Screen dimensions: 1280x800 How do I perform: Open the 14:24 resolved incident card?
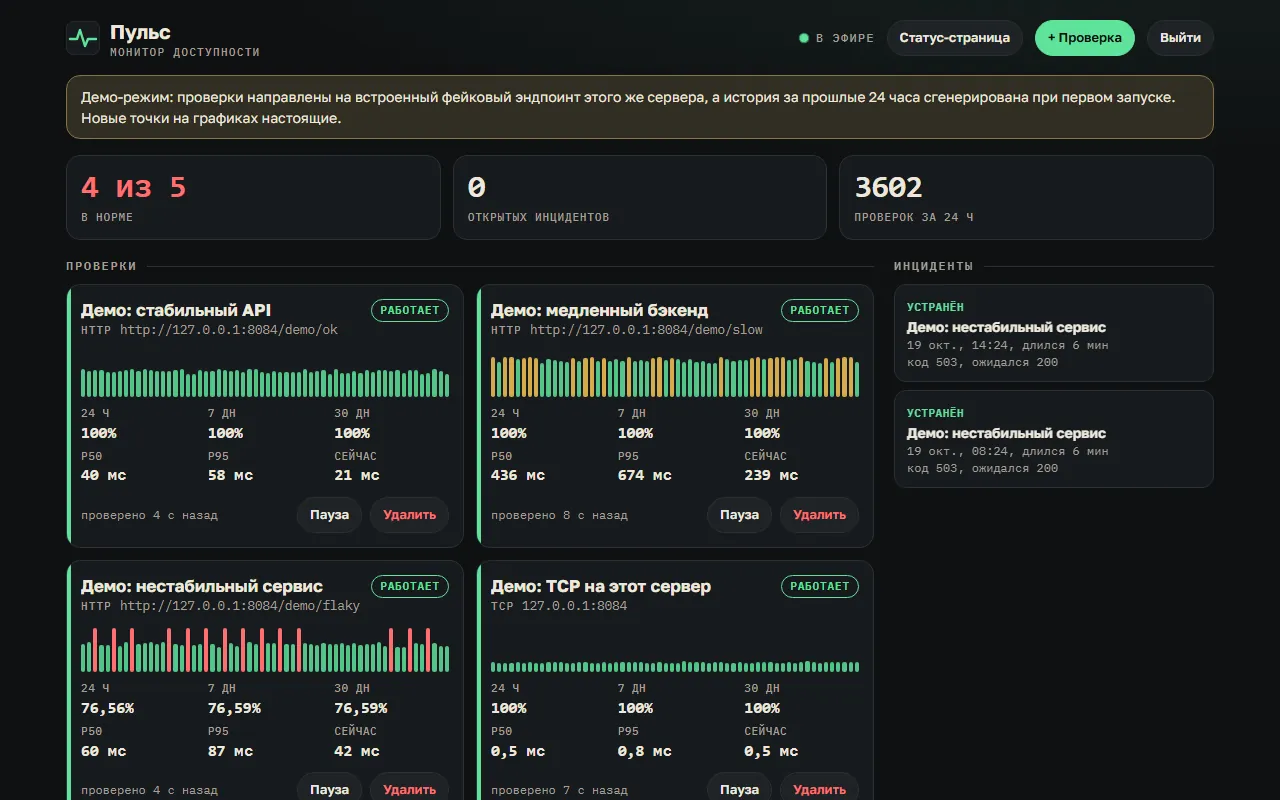(x=1054, y=333)
